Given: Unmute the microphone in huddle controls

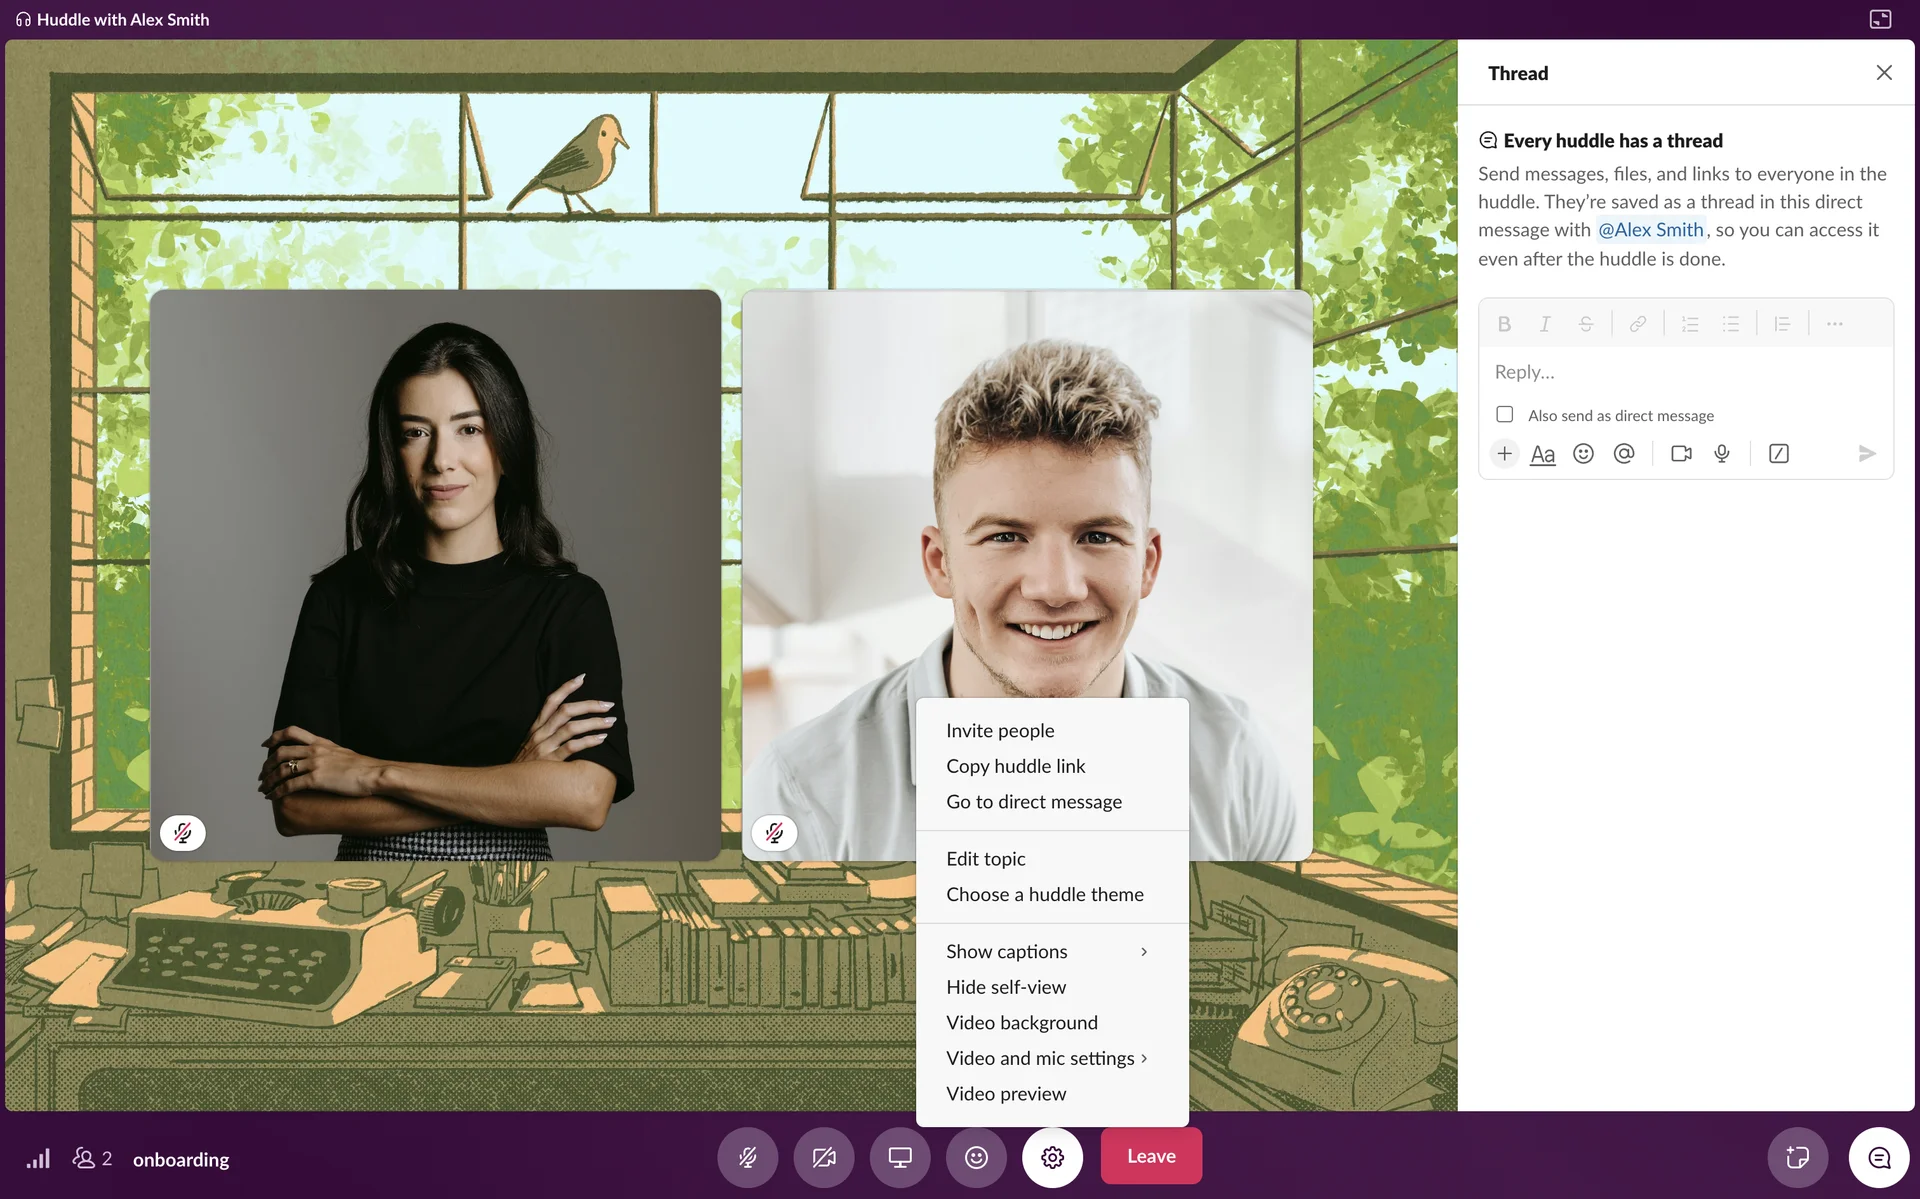Looking at the screenshot, I should [x=747, y=1157].
